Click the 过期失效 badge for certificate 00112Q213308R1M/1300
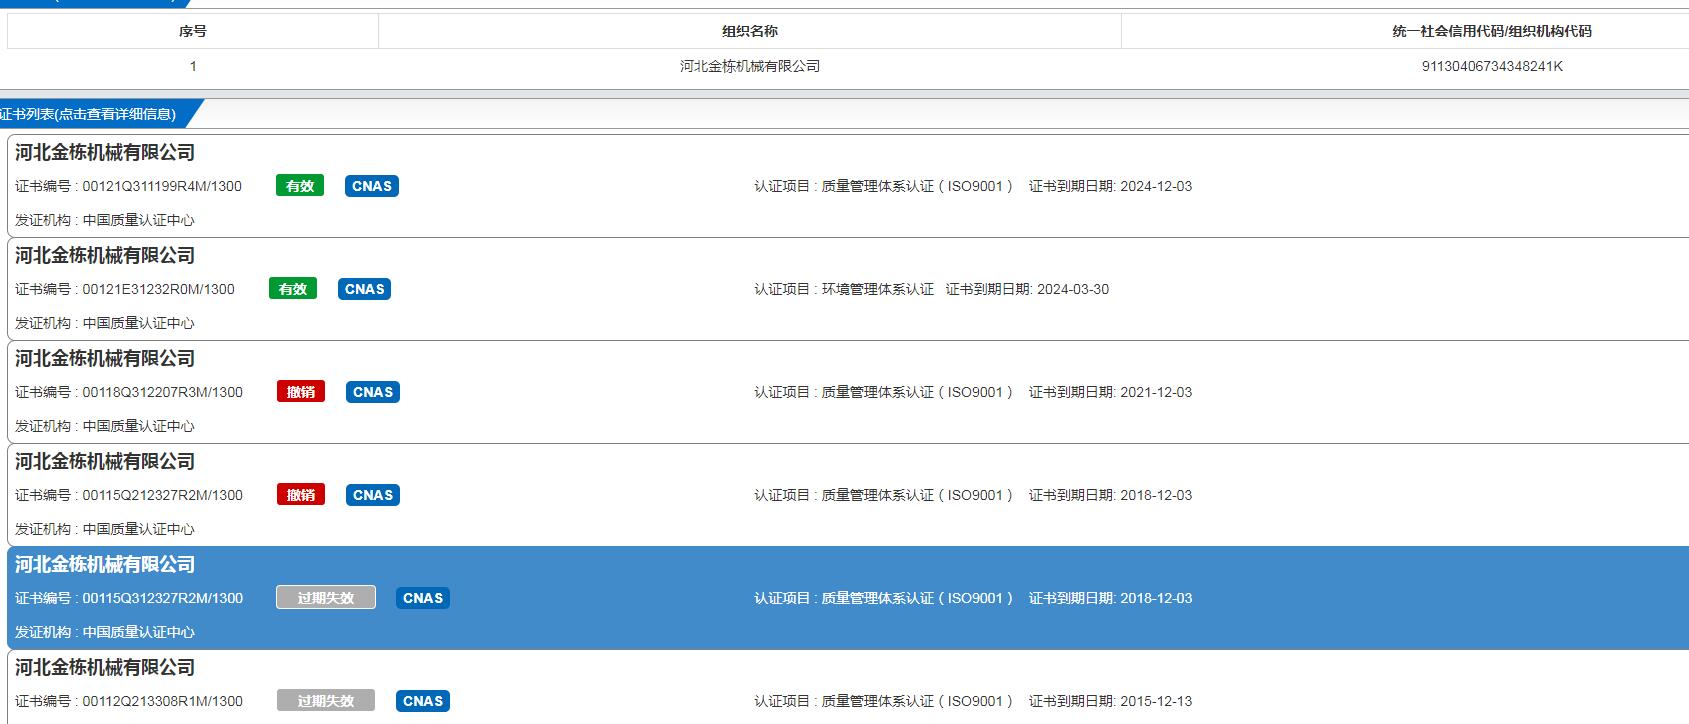Viewport: 1689px width, 724px height. tap(326, 701)
